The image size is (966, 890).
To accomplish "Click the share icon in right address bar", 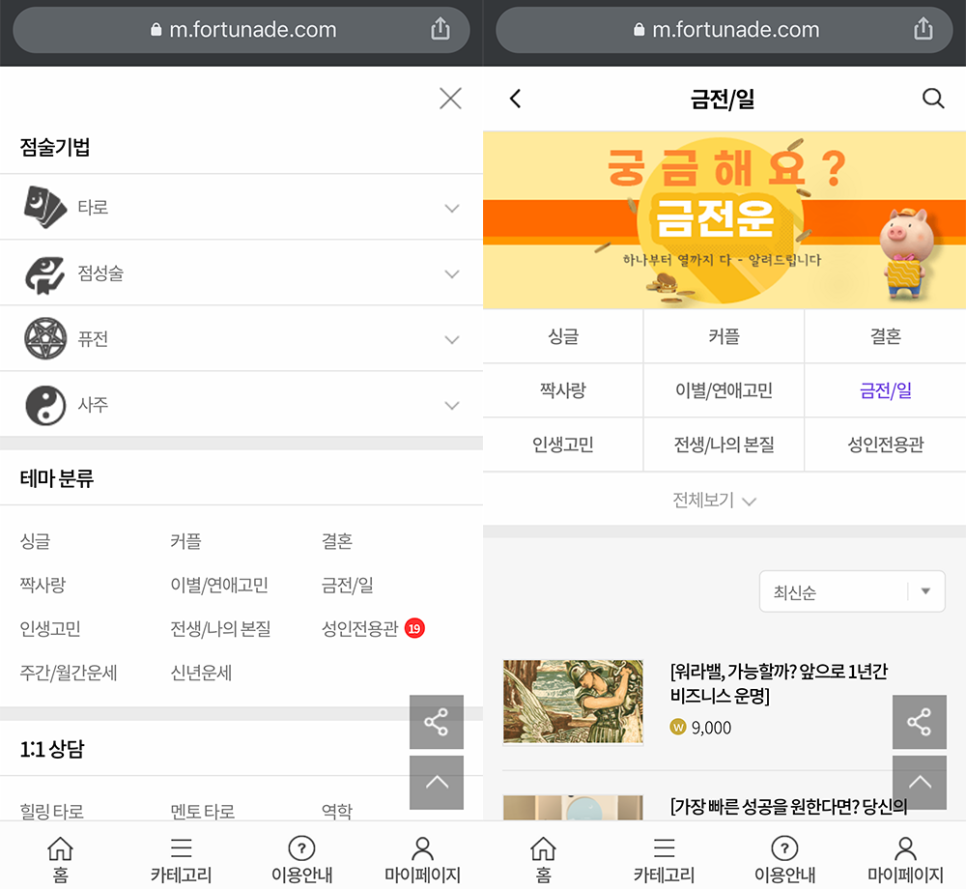I will coord(923,29).
